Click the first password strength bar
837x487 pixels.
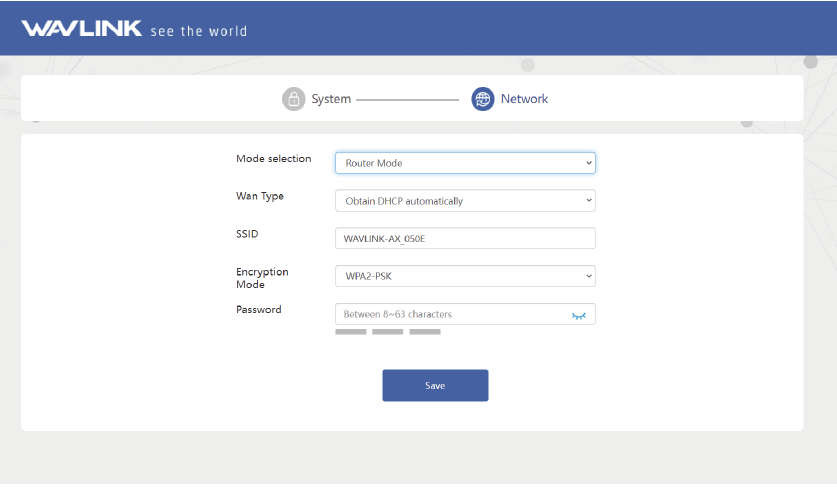[x=350, y=332]
